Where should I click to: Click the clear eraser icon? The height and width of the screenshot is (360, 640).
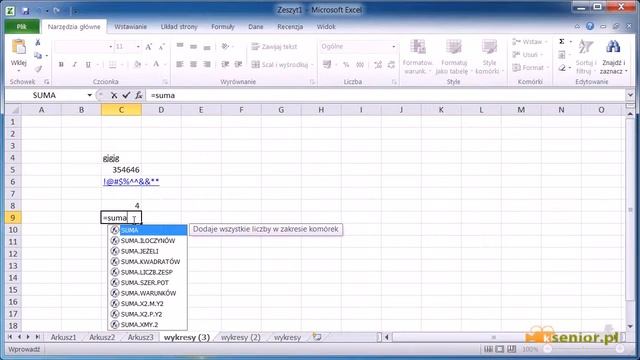(x=562, y=68)
